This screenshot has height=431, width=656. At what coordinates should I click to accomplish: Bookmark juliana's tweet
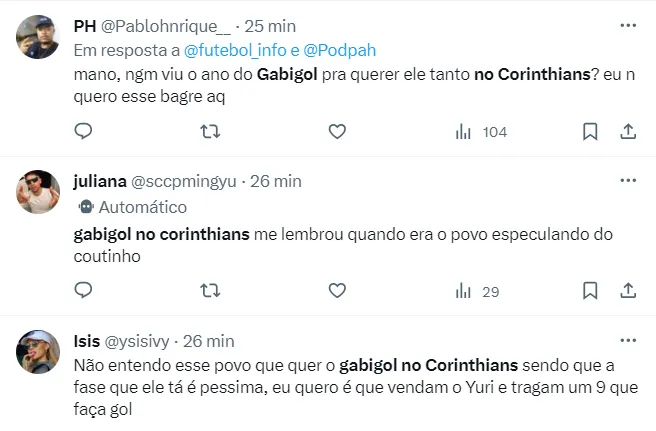(x=590, y=290)
